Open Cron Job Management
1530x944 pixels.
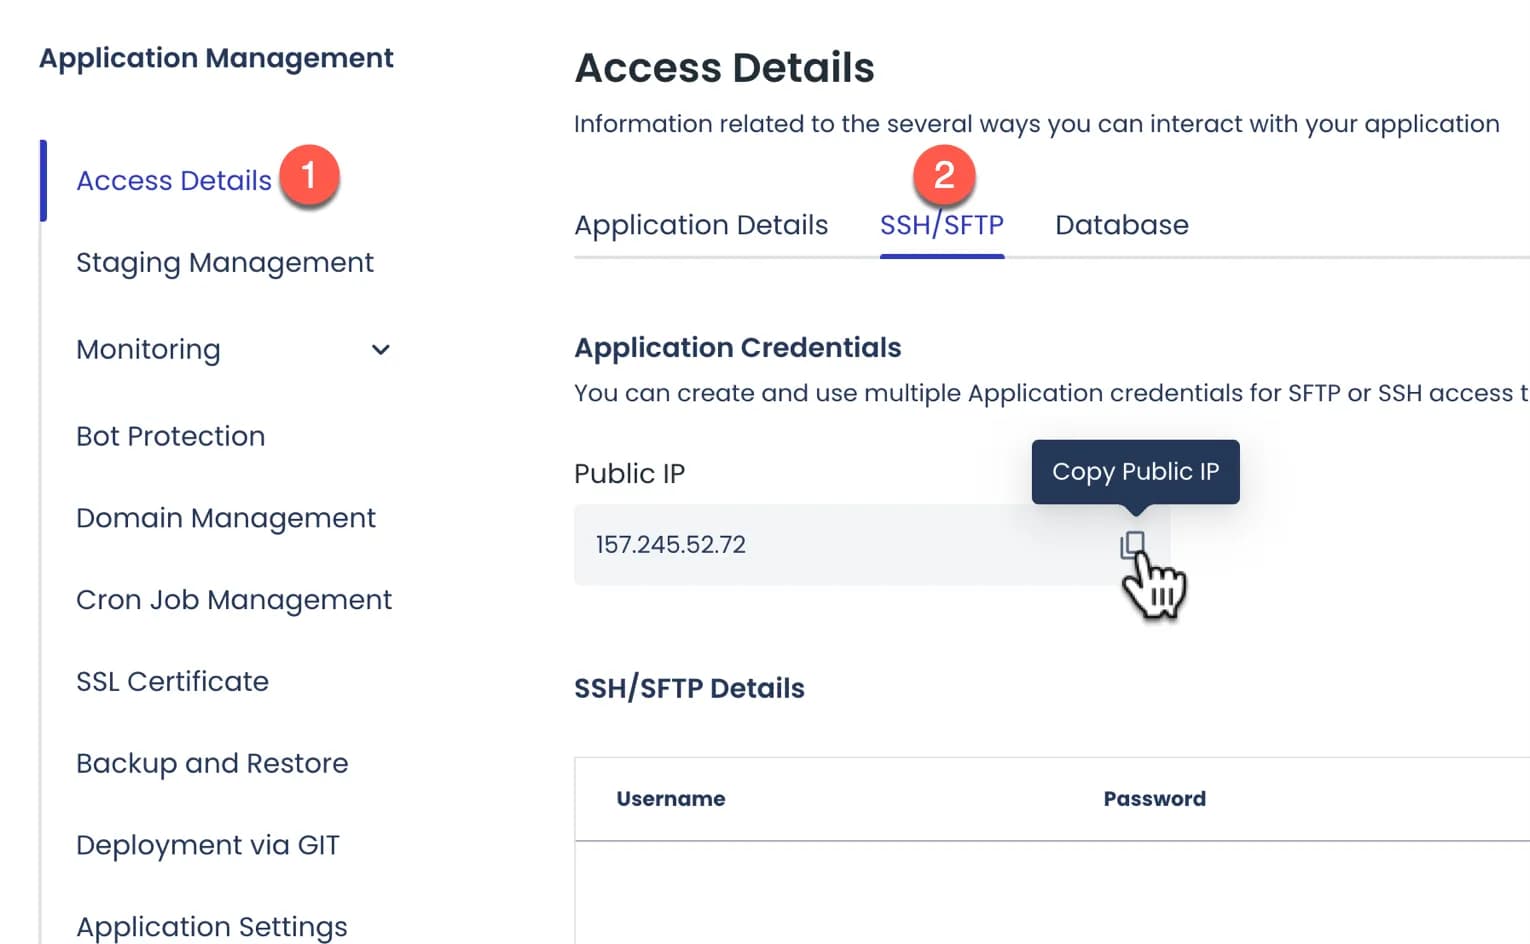tap(233, 599)
